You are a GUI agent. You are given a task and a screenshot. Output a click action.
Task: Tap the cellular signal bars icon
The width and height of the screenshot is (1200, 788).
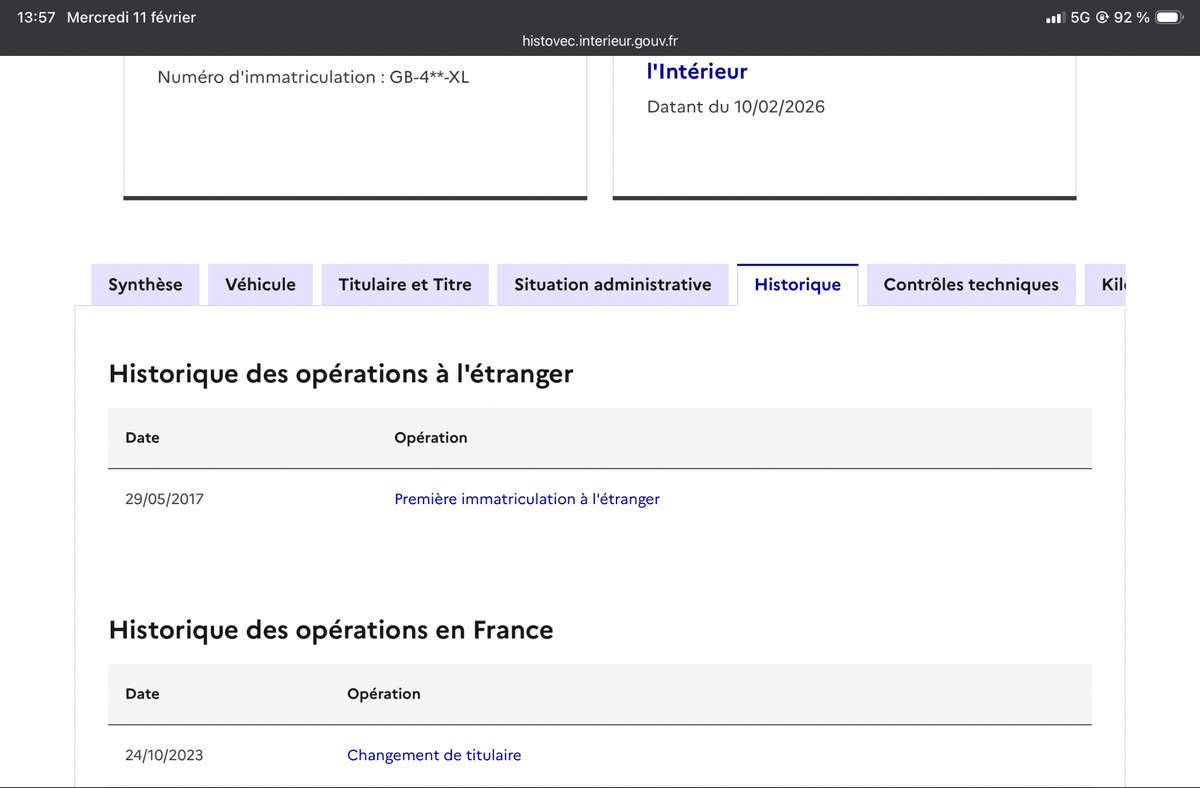[1055, 17]
